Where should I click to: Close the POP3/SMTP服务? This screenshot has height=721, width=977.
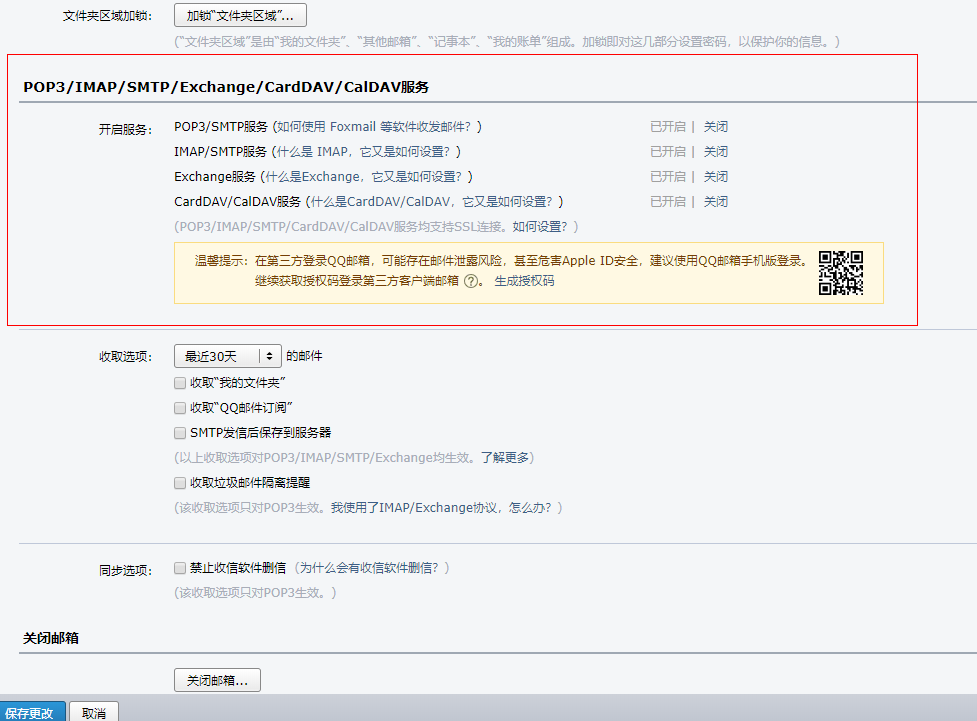[x=714, y=126]
